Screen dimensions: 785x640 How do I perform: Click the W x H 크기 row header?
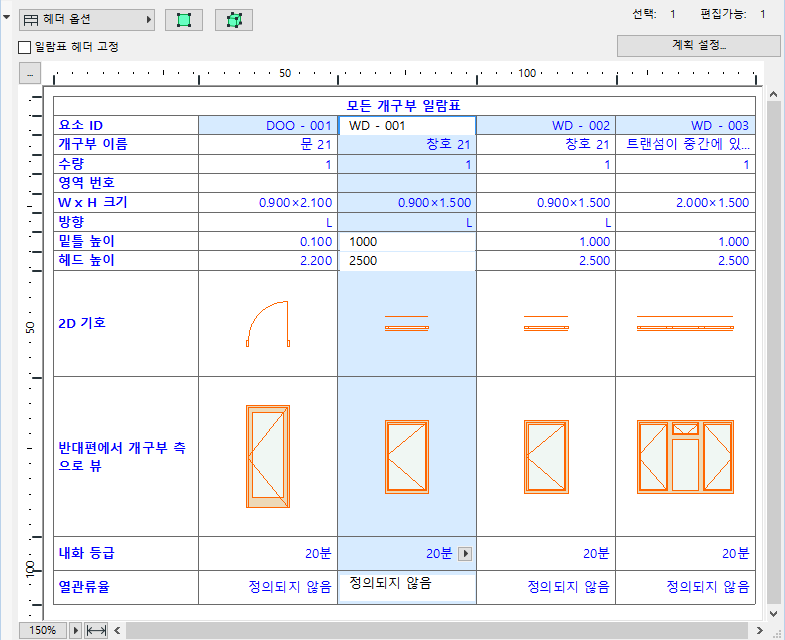[x=126, y=203]
